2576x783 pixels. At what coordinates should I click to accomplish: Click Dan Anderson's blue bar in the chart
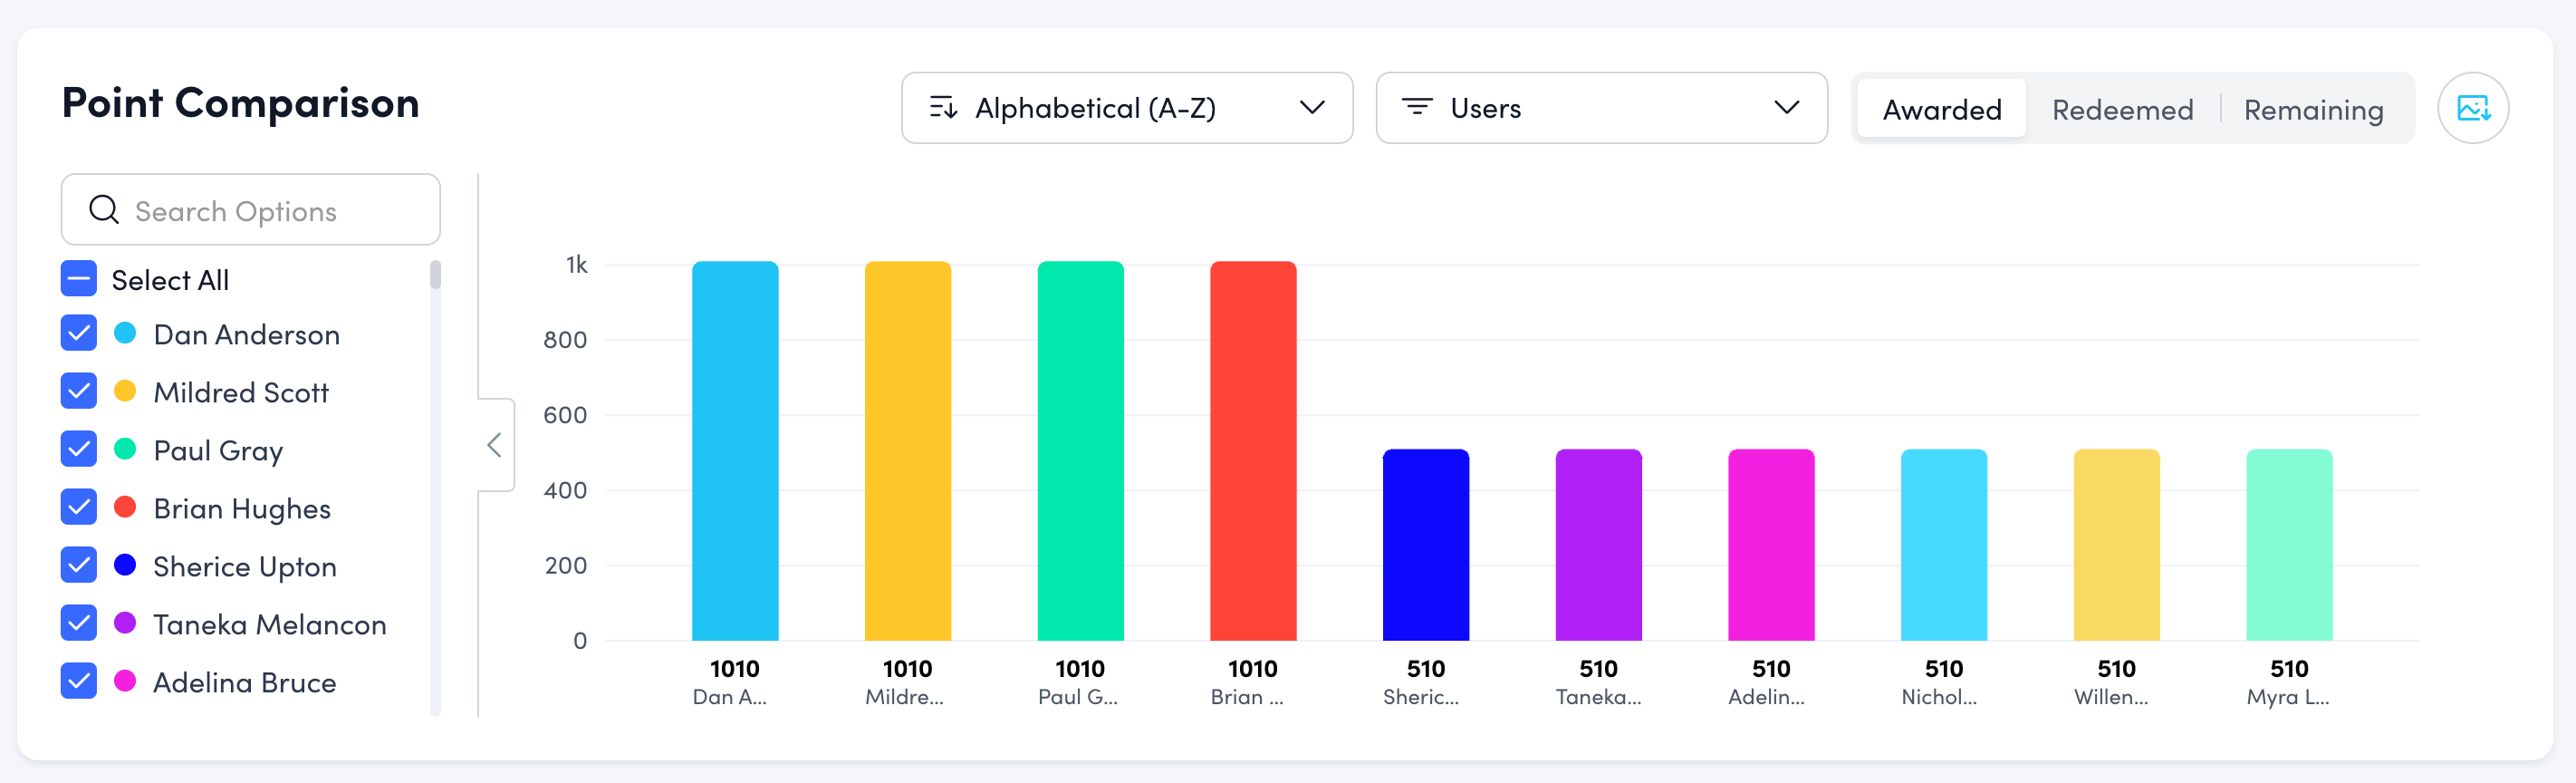point(734,450)
